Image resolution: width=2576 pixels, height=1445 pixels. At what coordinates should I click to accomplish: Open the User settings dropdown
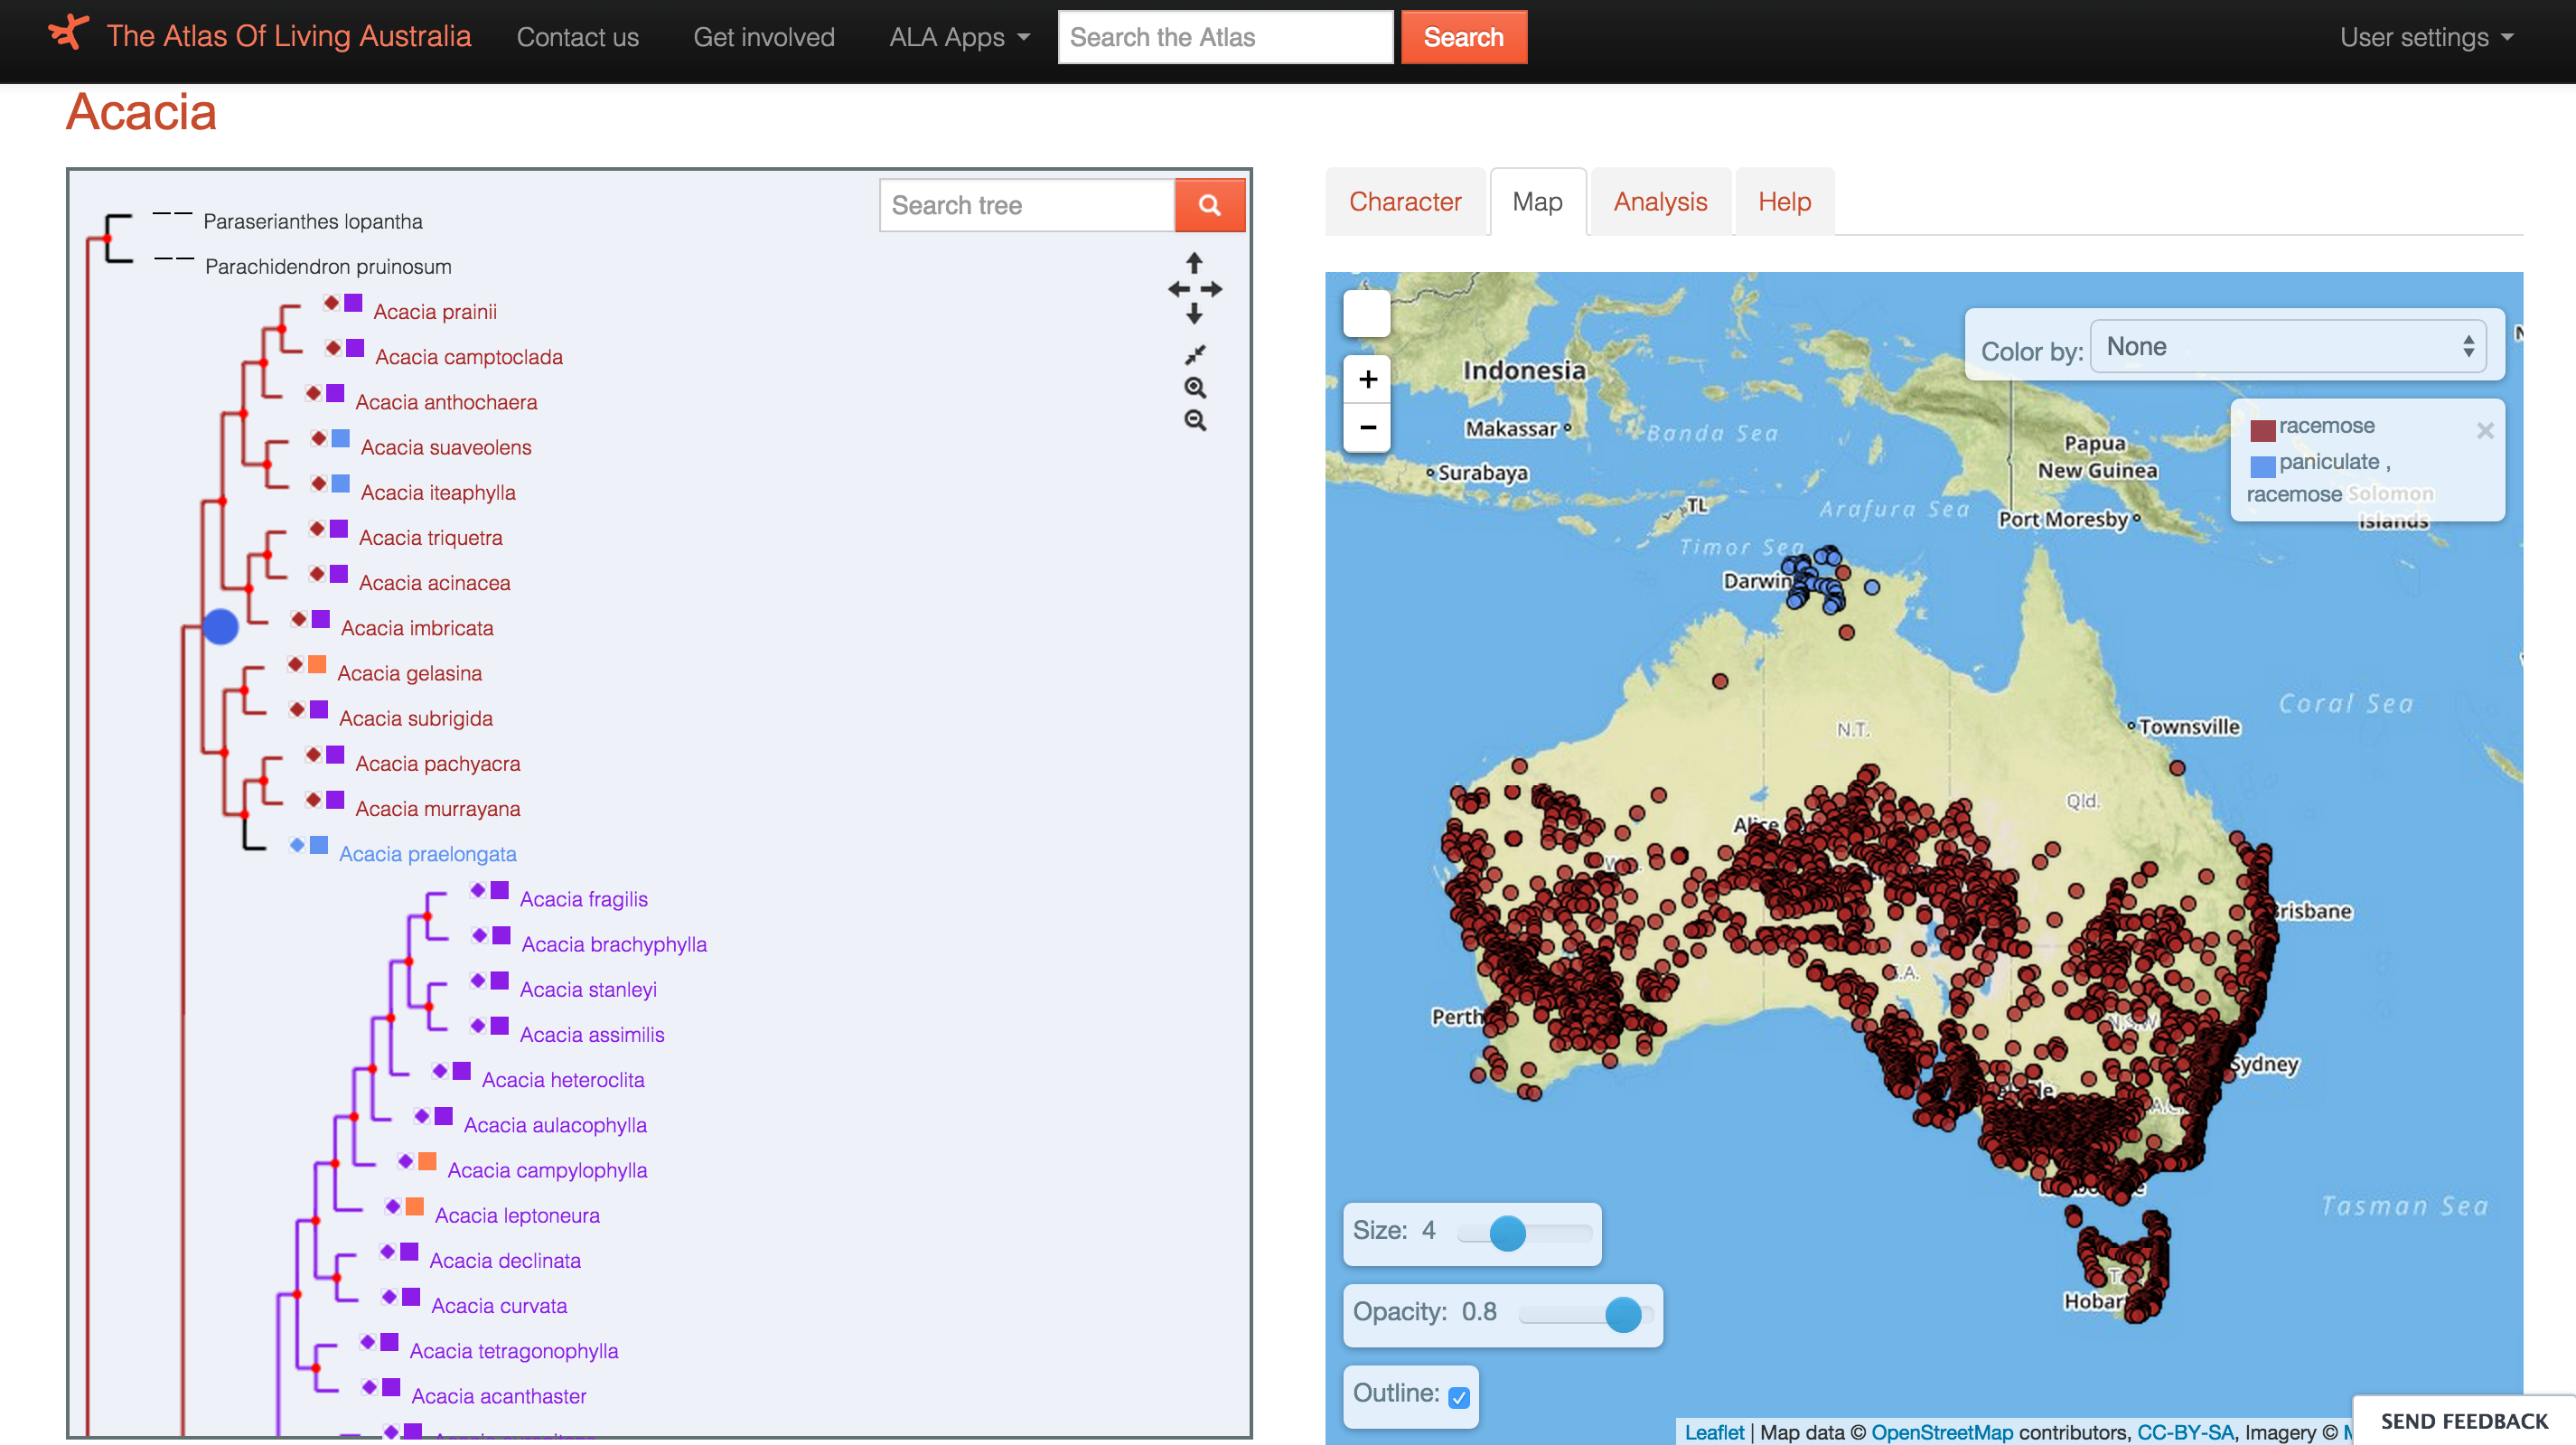(2425, 37)
